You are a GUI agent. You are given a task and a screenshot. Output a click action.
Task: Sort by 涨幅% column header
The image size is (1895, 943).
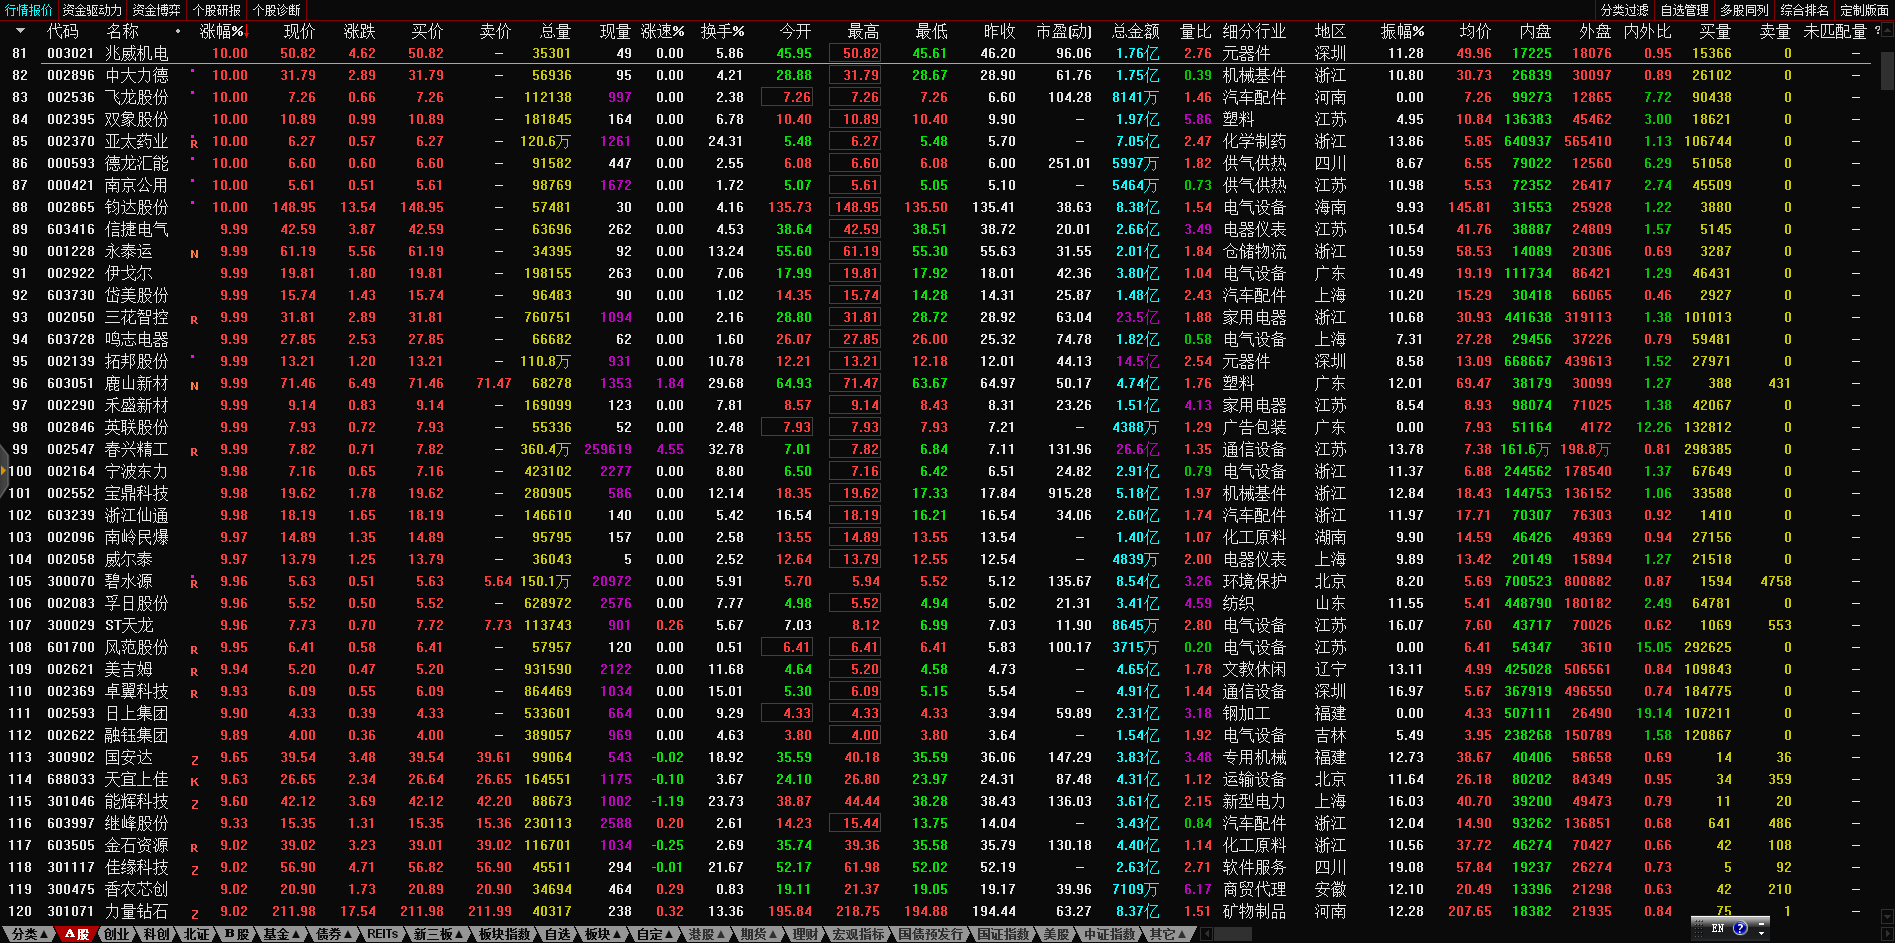click(222, 31)
